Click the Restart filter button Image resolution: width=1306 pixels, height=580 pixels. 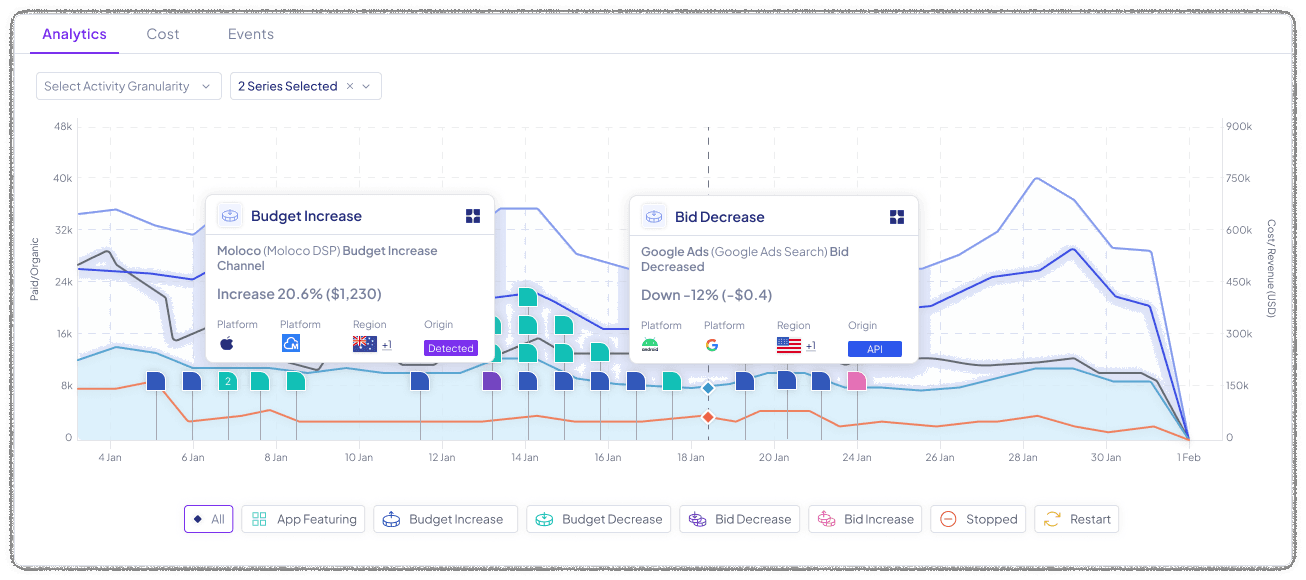tap(1077, 519)
